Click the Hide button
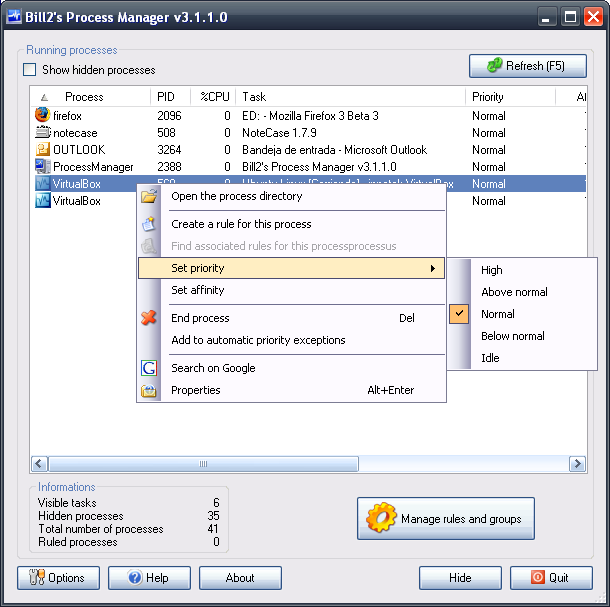610x607 pixels. [x=460, y=578]
